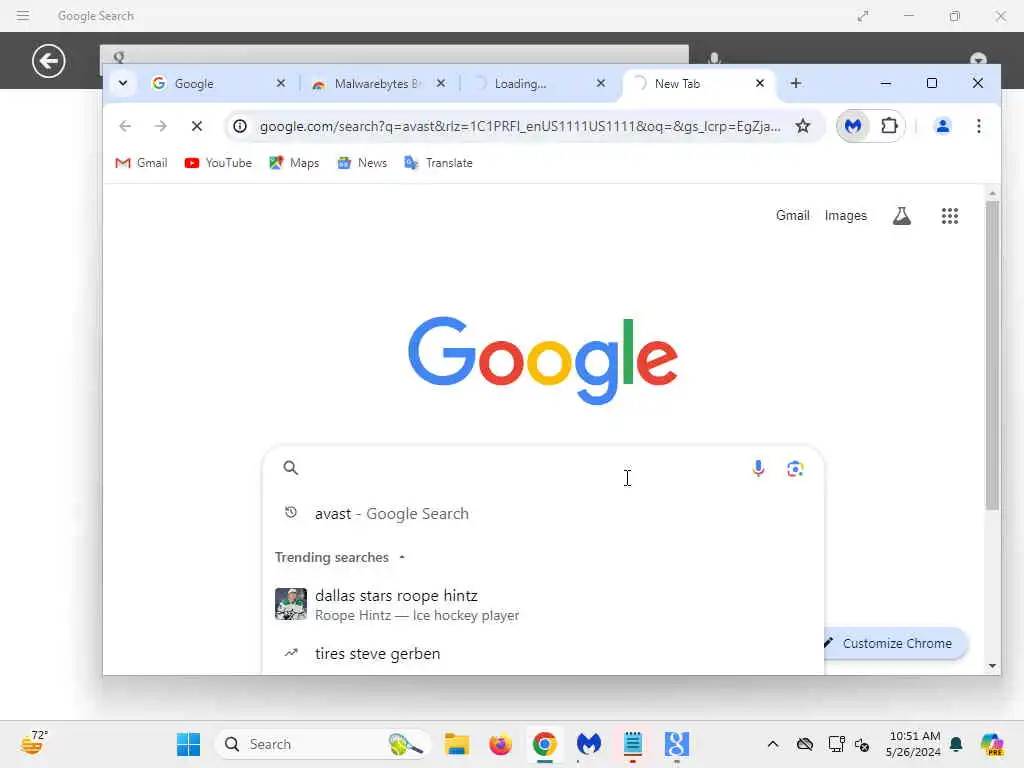Open Chrome three-dot menu

(x=978, y=126)
